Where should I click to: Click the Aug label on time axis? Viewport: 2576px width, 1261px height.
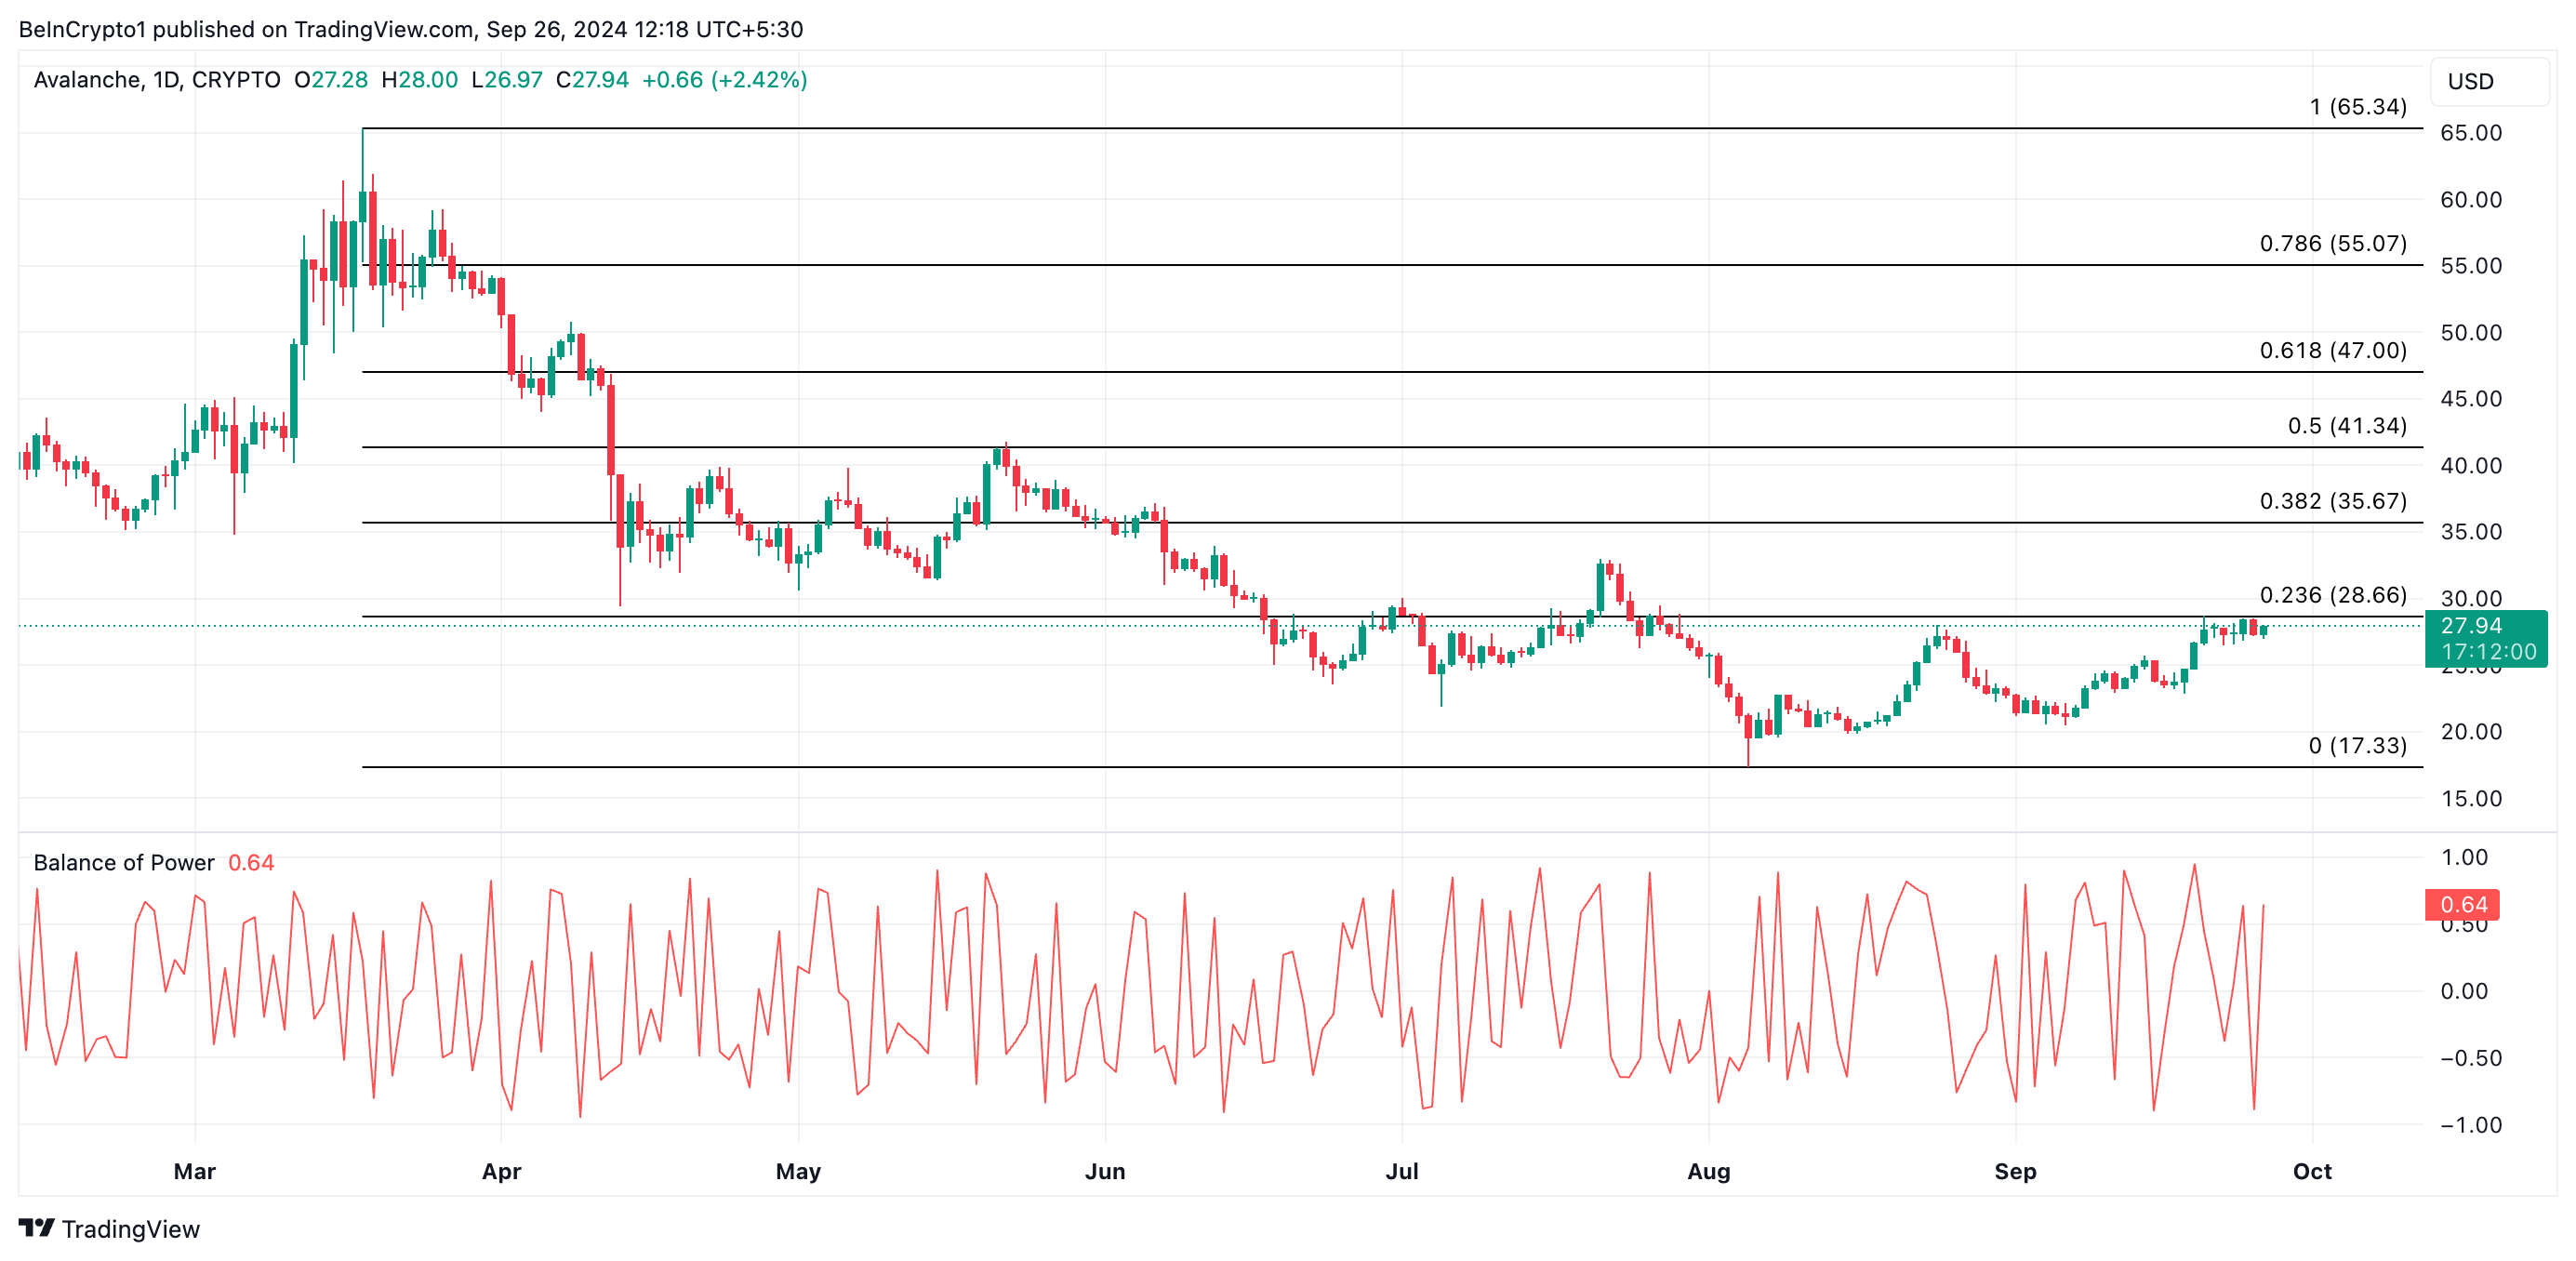point(1708,1171)
